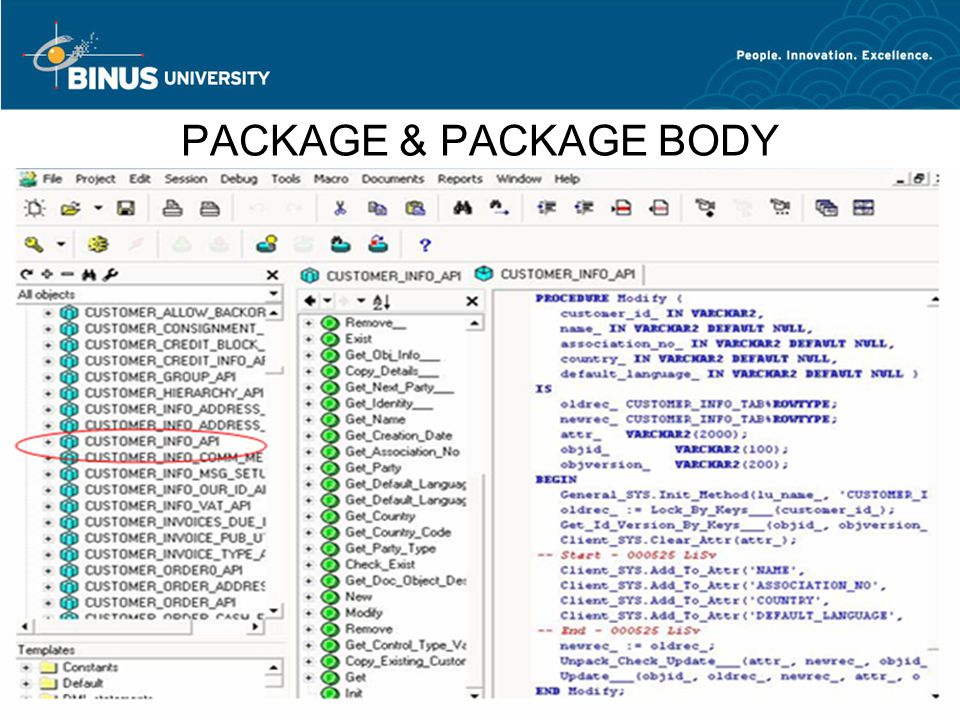The width and height of the screenshot is (960, 720).
Task: Expand the Modify procedure node
Action: coord(309,613)
